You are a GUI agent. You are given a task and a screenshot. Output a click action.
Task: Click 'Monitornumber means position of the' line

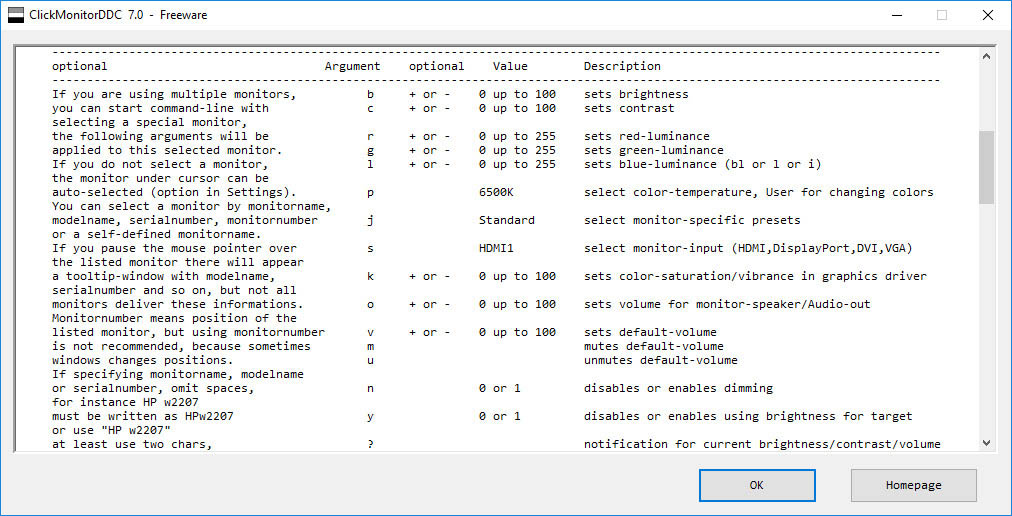174,318
